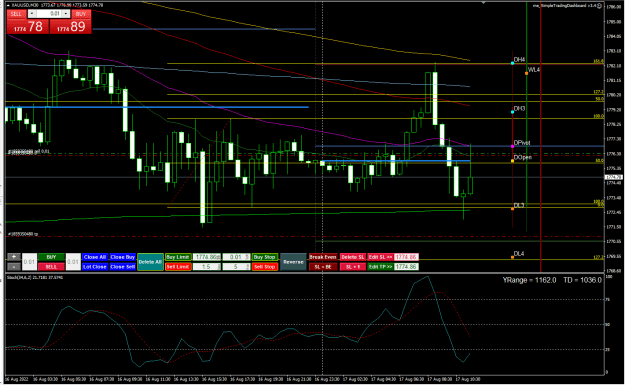Click the 0.01 lot field left of Buy Stop
Viewport: 625px width, 385px height.
(236, 257)
